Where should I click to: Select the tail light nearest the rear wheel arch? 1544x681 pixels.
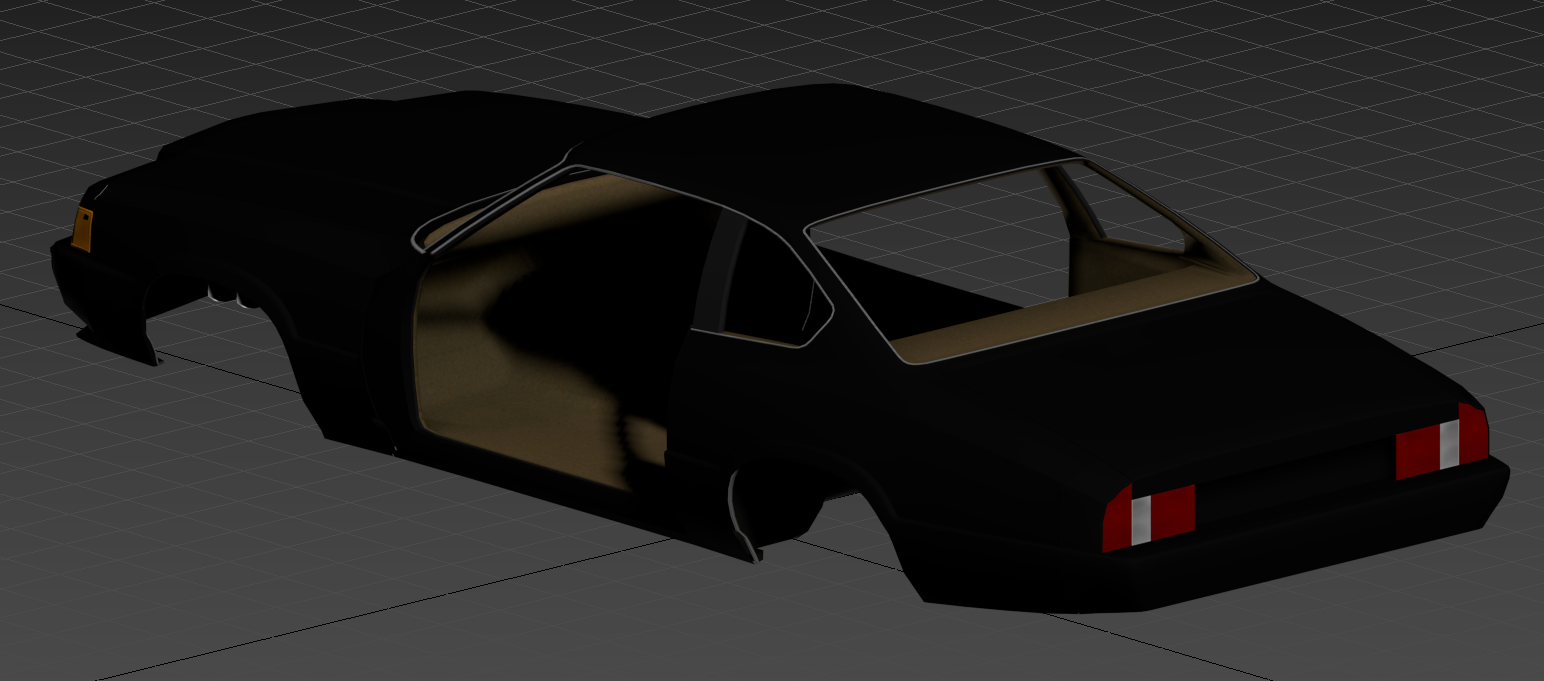tap(1148, 518)
